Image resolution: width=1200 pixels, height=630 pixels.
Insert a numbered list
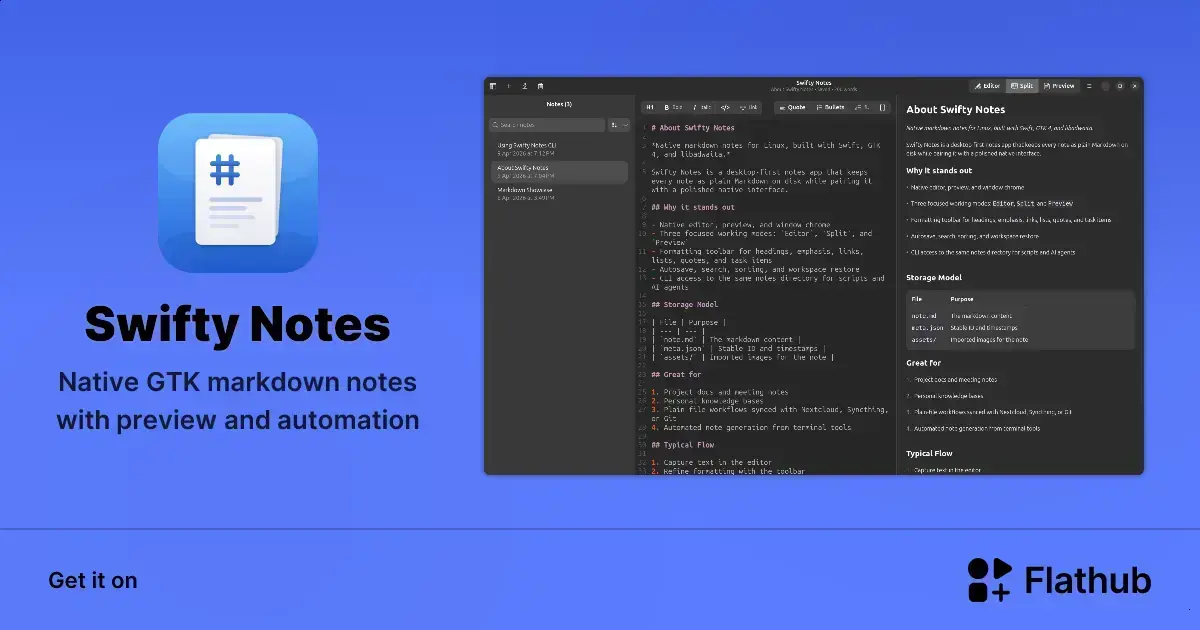(860, 107)
